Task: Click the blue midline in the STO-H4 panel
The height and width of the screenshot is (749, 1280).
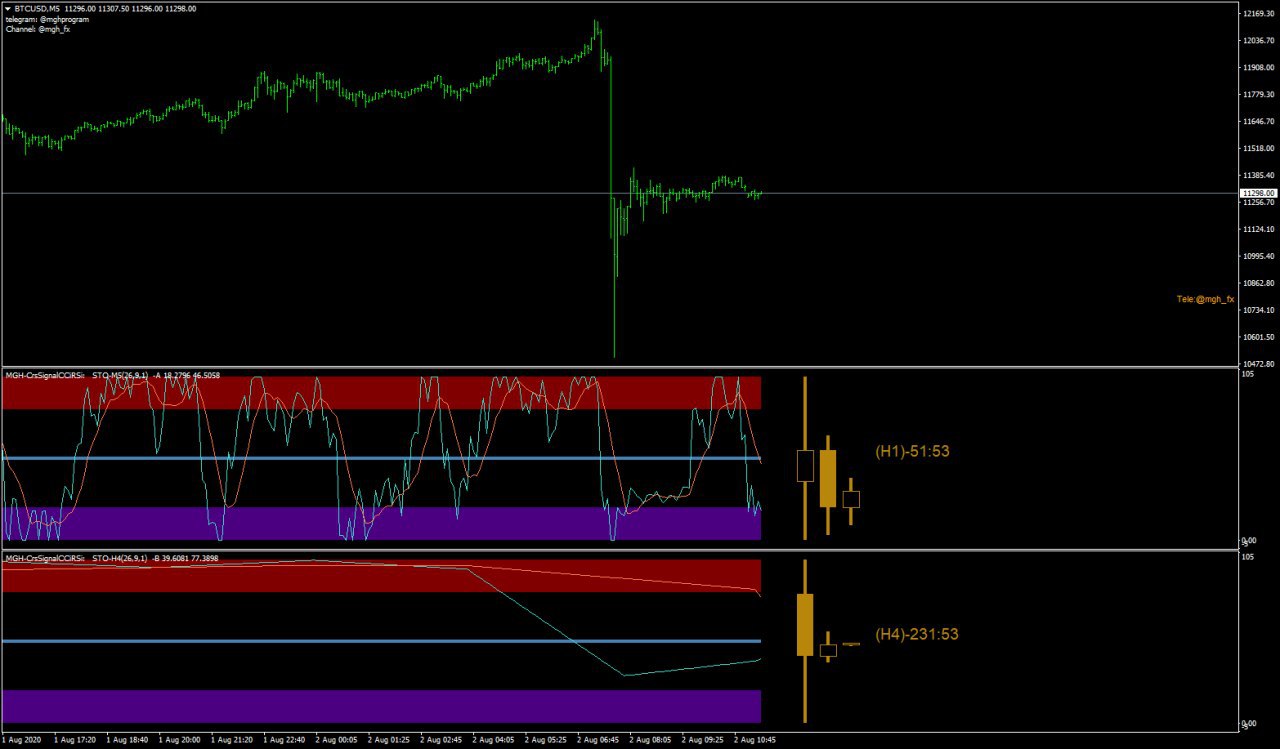Action: coord(381,641)
